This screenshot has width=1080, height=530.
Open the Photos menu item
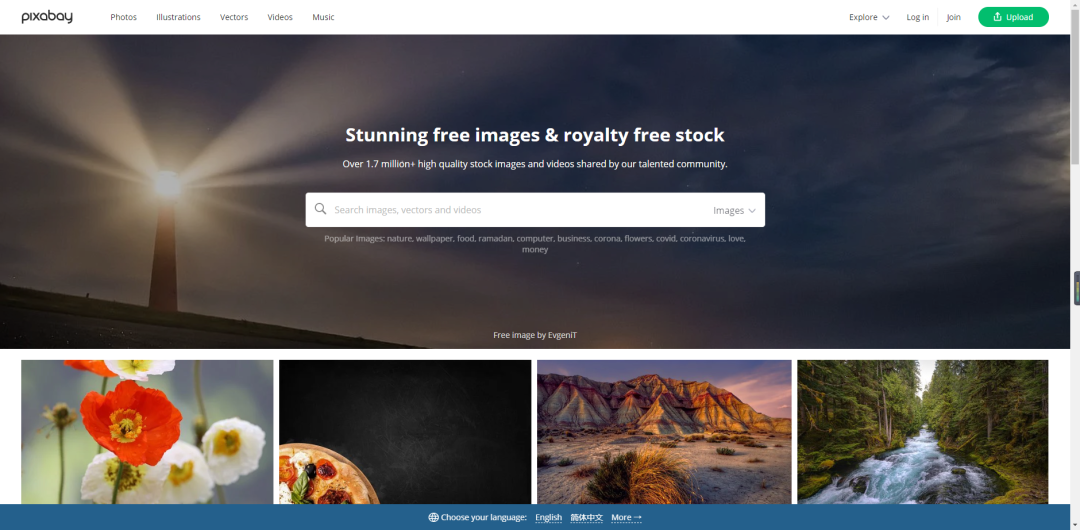tap(123, 17)
